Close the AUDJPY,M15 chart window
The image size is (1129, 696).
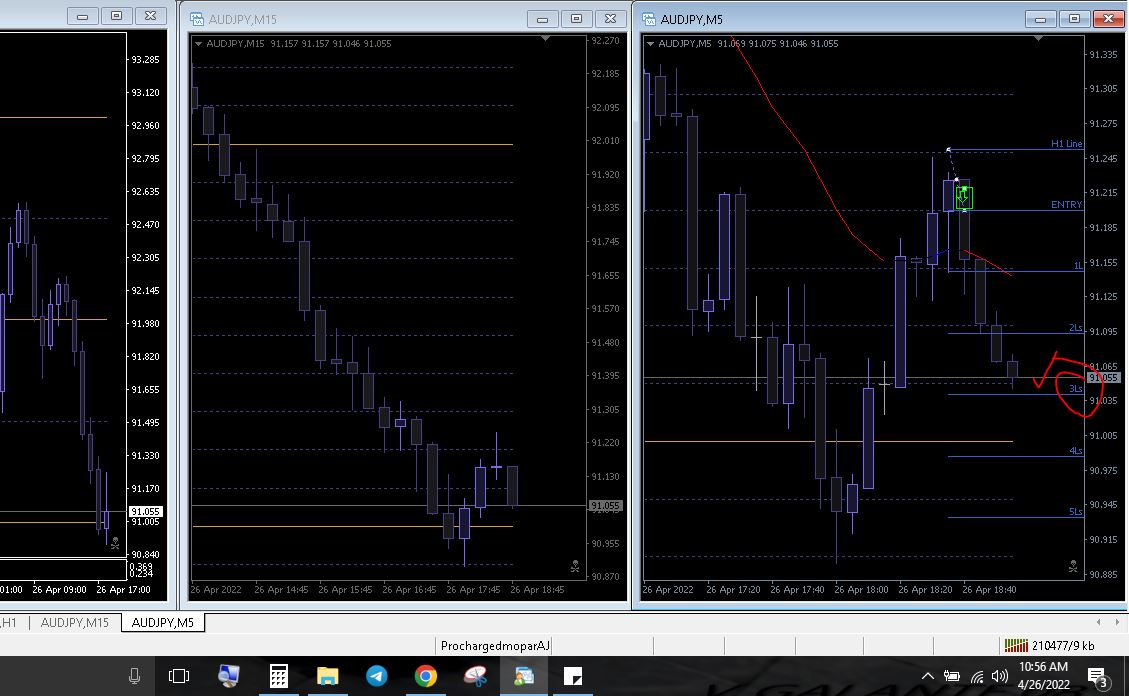(611, 19)
